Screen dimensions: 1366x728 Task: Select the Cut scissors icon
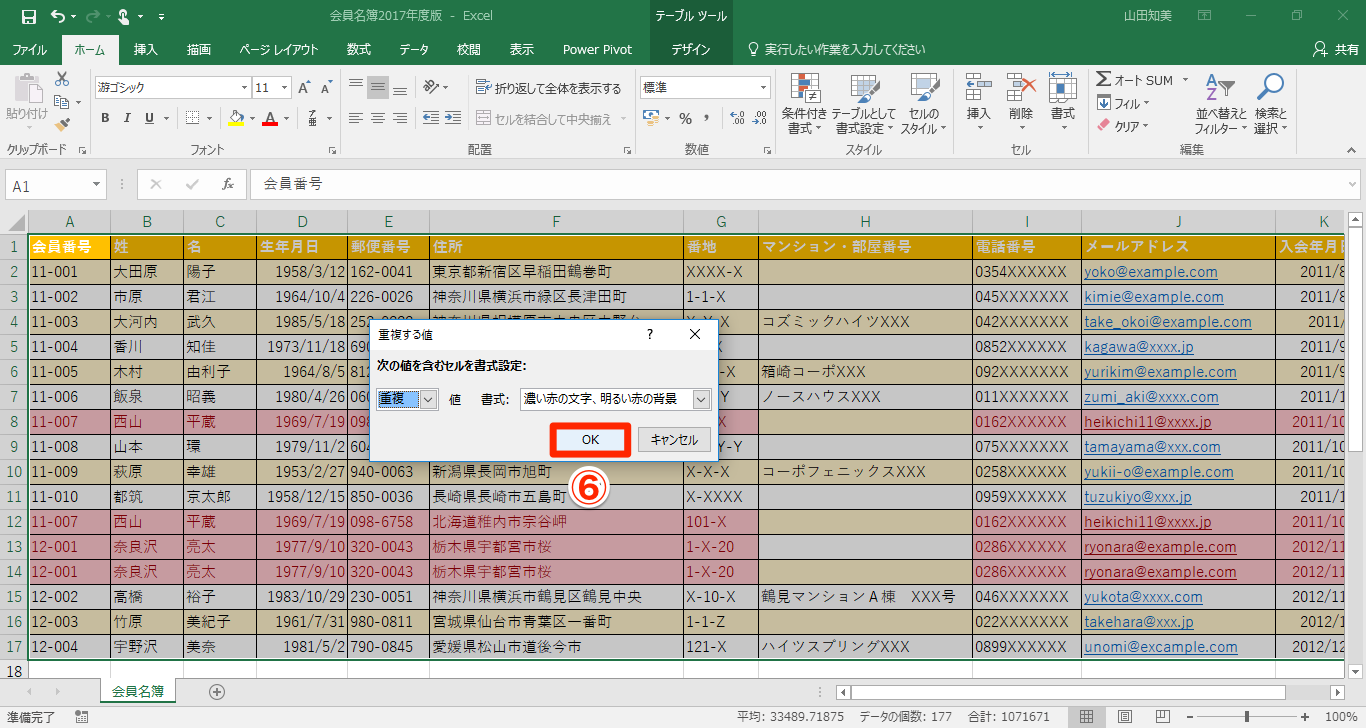[62, 79]
